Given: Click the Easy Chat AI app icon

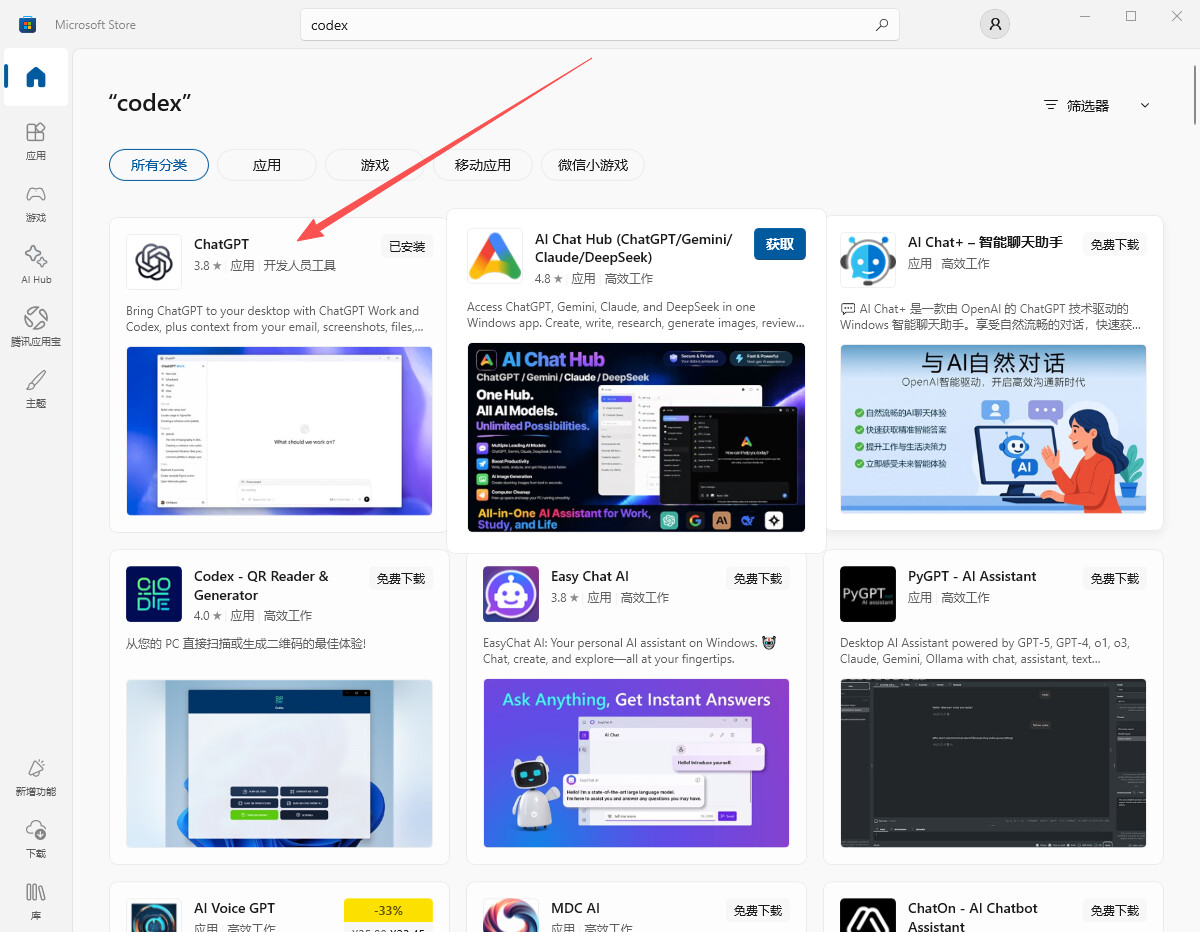Looking at the screenshot, I should (x=511, y=594).
